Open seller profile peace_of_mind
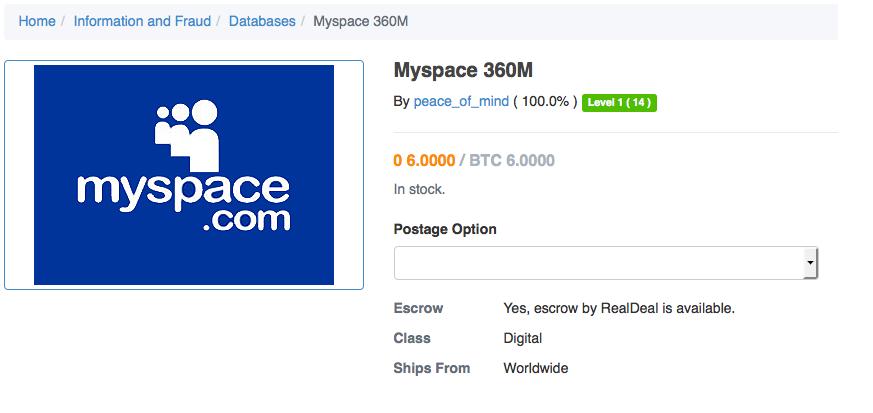The image size is (873, 413). point(461,102)
